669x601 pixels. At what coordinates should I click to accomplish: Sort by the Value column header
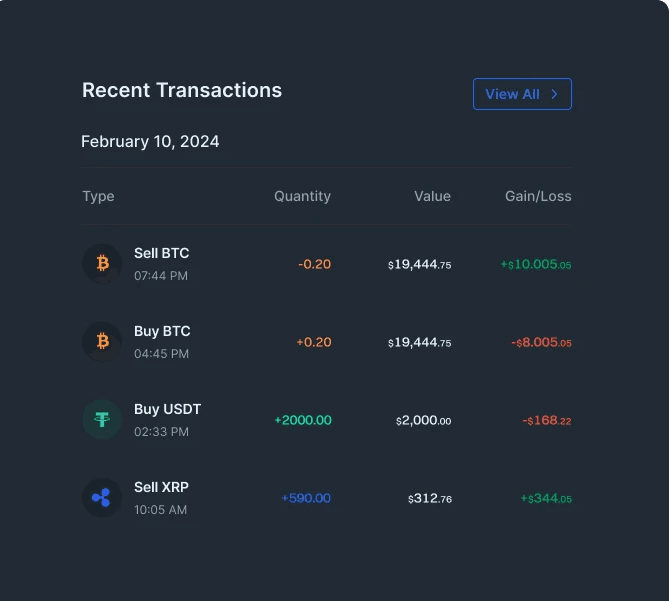coord(432,196)
